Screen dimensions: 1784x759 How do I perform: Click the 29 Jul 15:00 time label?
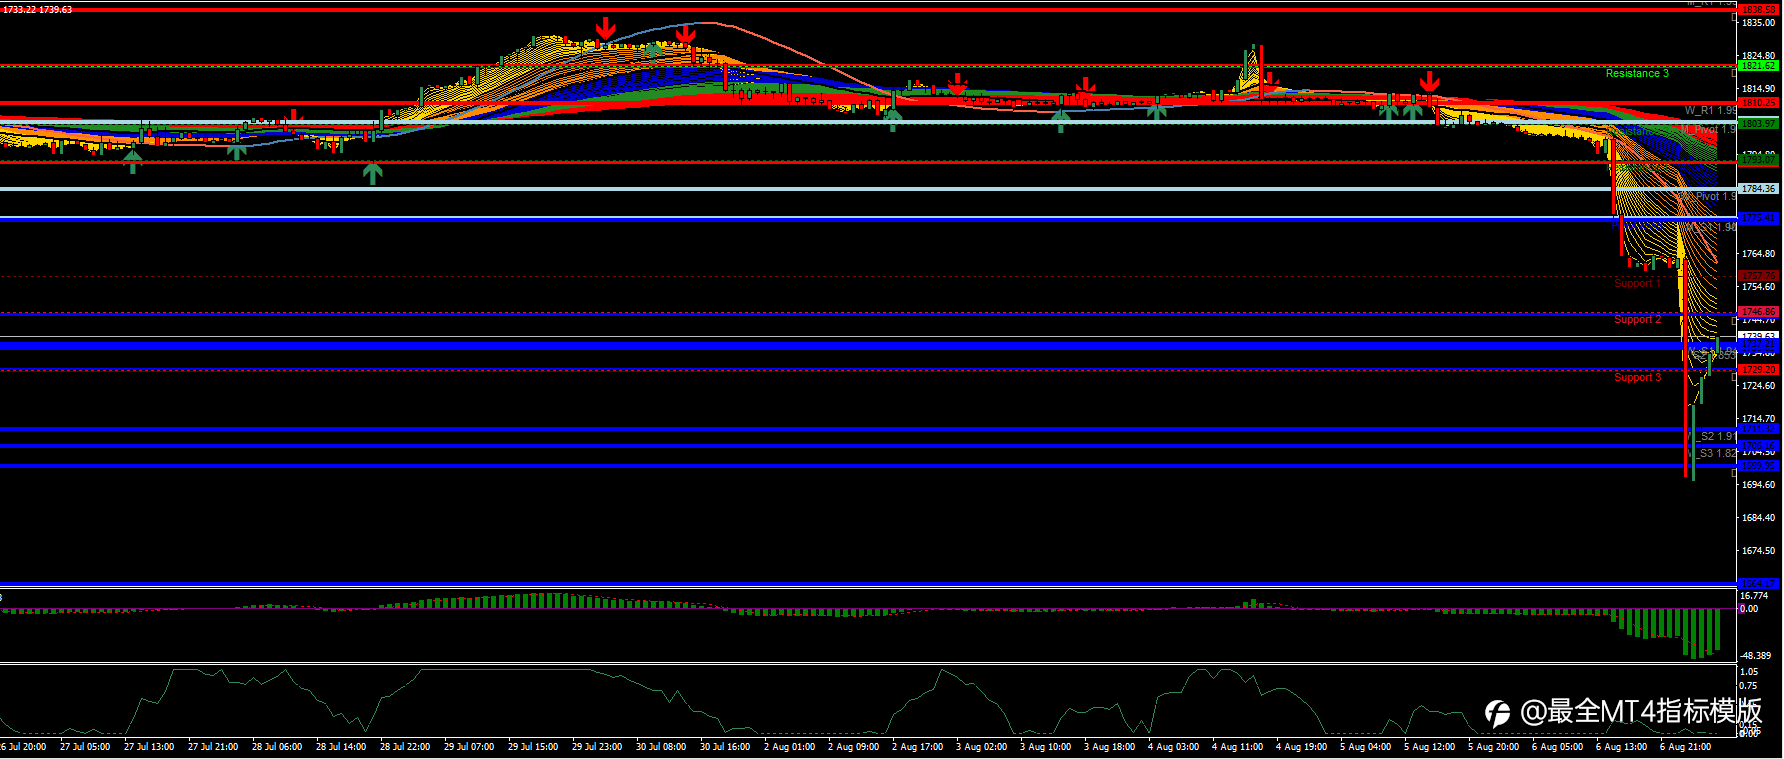(x=533, y=747)
